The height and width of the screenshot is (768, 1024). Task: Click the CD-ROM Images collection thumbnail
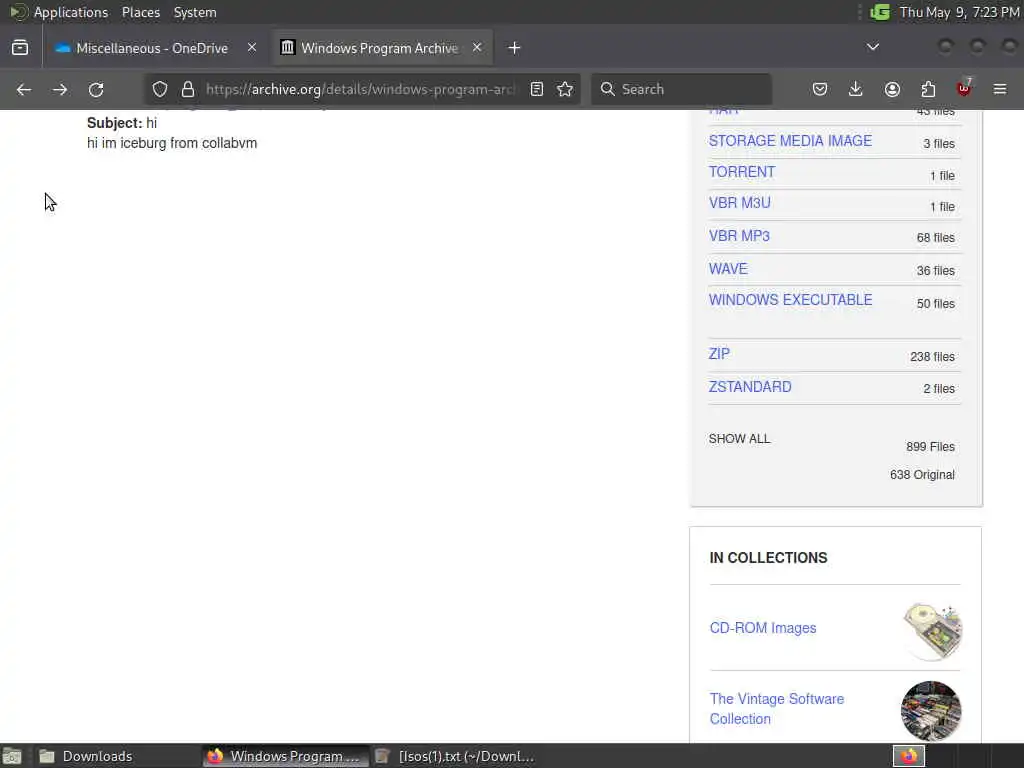pyautogui.click(x=932, y=631)
